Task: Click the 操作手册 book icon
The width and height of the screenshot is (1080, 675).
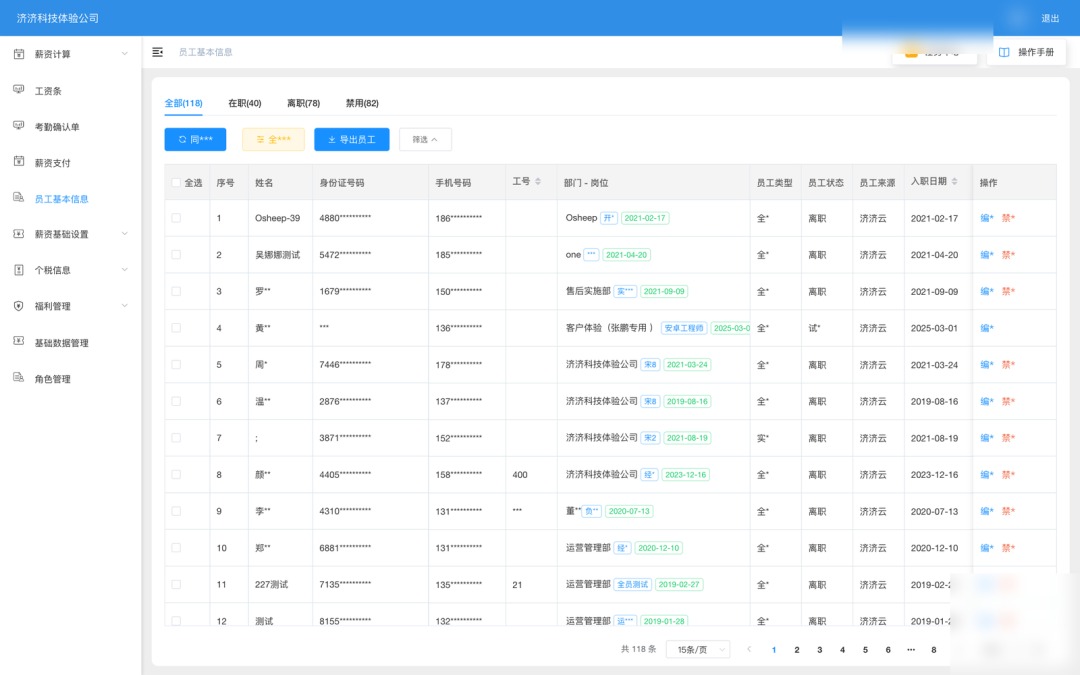Action: tap(1004, 52)
